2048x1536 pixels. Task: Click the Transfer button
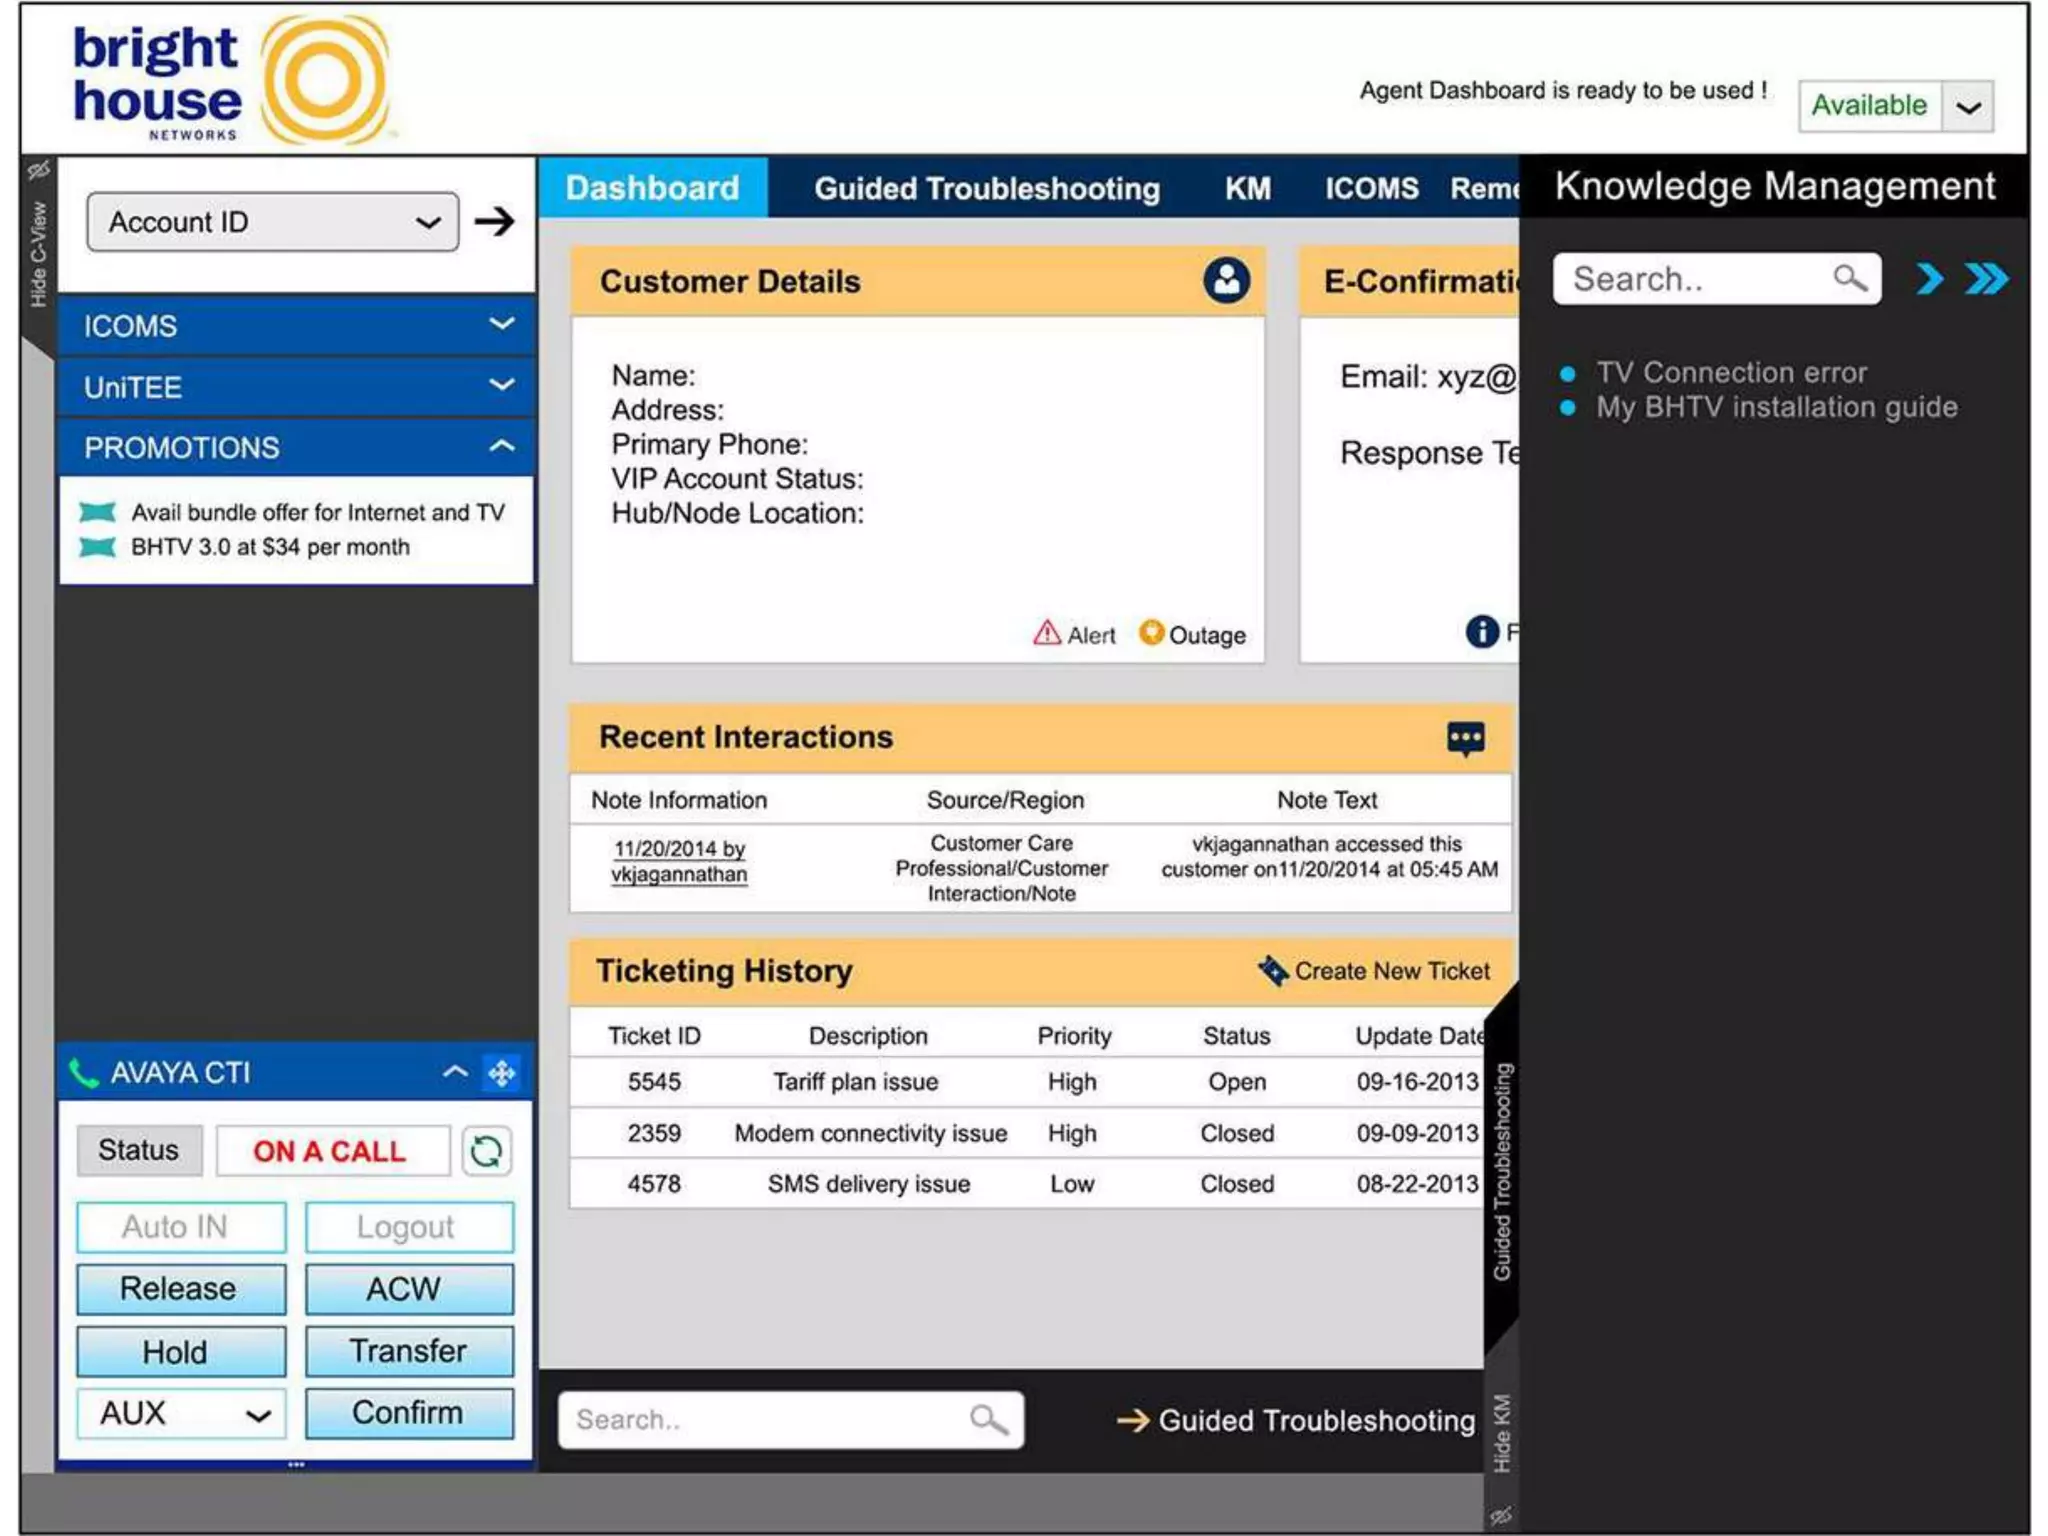pos(409,1352)
